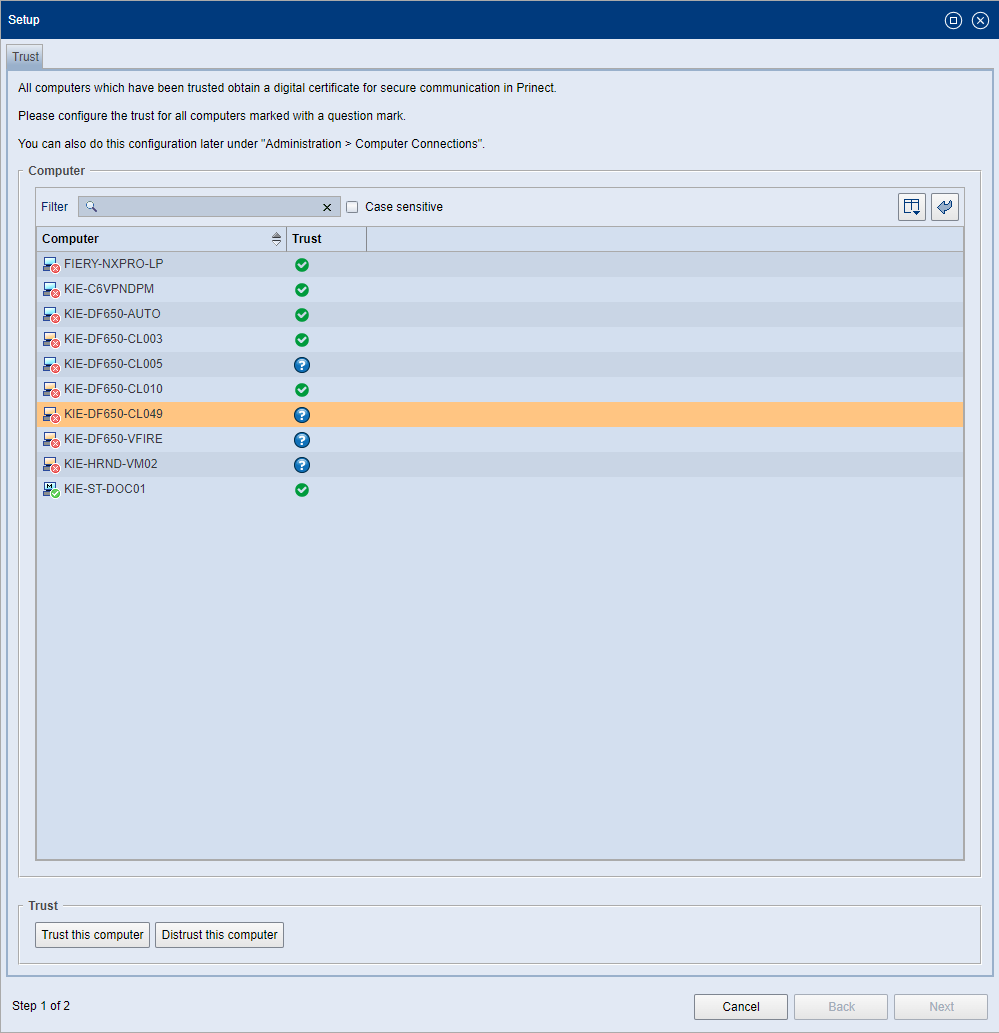Clear the filter using the X in the search box
Screen dimensions: 999x1033
tap(327, 206)
